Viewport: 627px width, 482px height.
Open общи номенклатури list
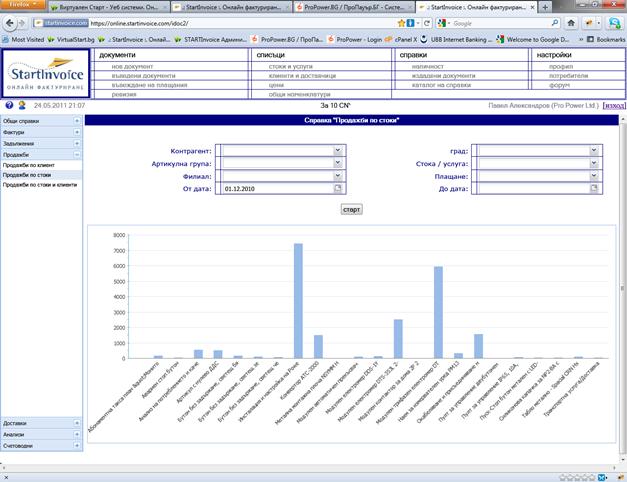click(300, 94)
